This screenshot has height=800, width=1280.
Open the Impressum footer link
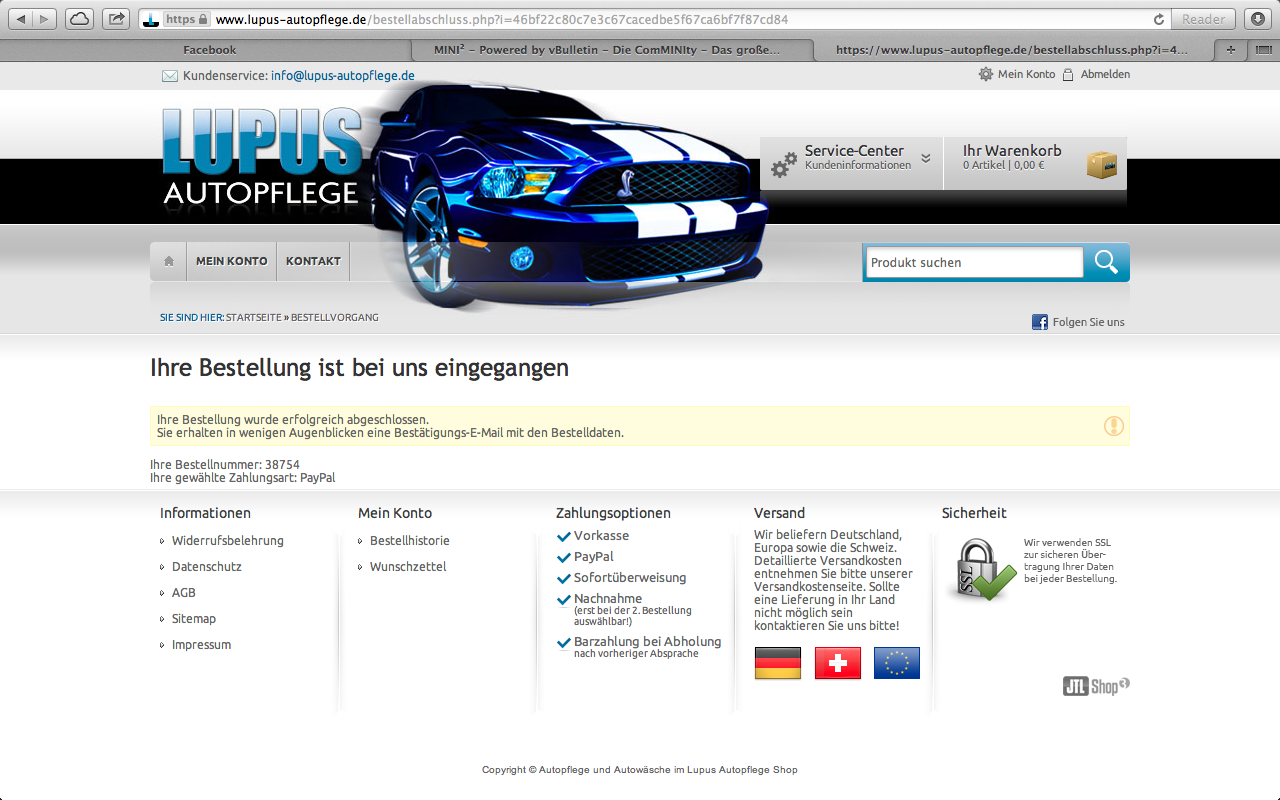201,645
